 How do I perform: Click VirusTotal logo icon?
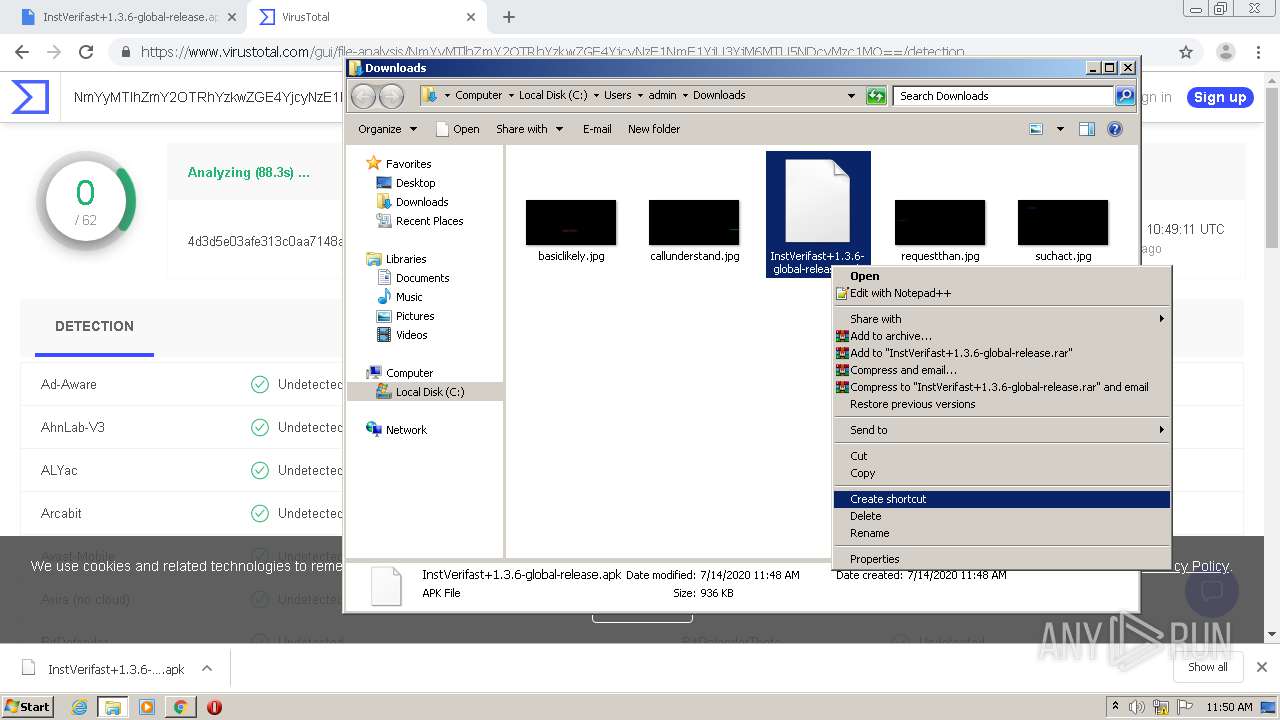(30, 97)
